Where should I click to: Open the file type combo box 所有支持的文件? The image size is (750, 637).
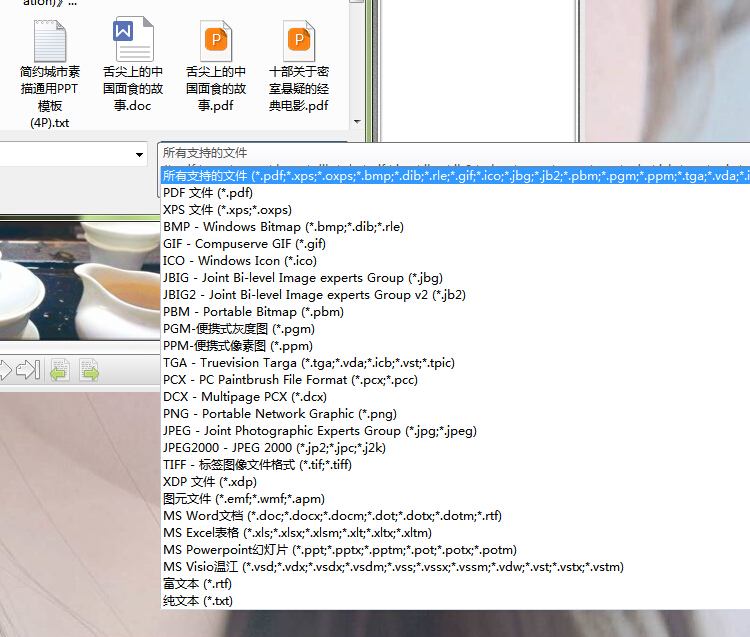point(453,153)
